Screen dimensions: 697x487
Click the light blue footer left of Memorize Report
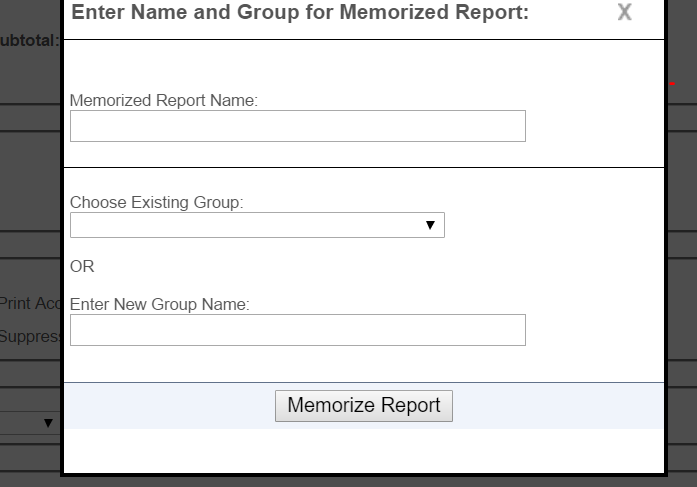pos(169,406)
